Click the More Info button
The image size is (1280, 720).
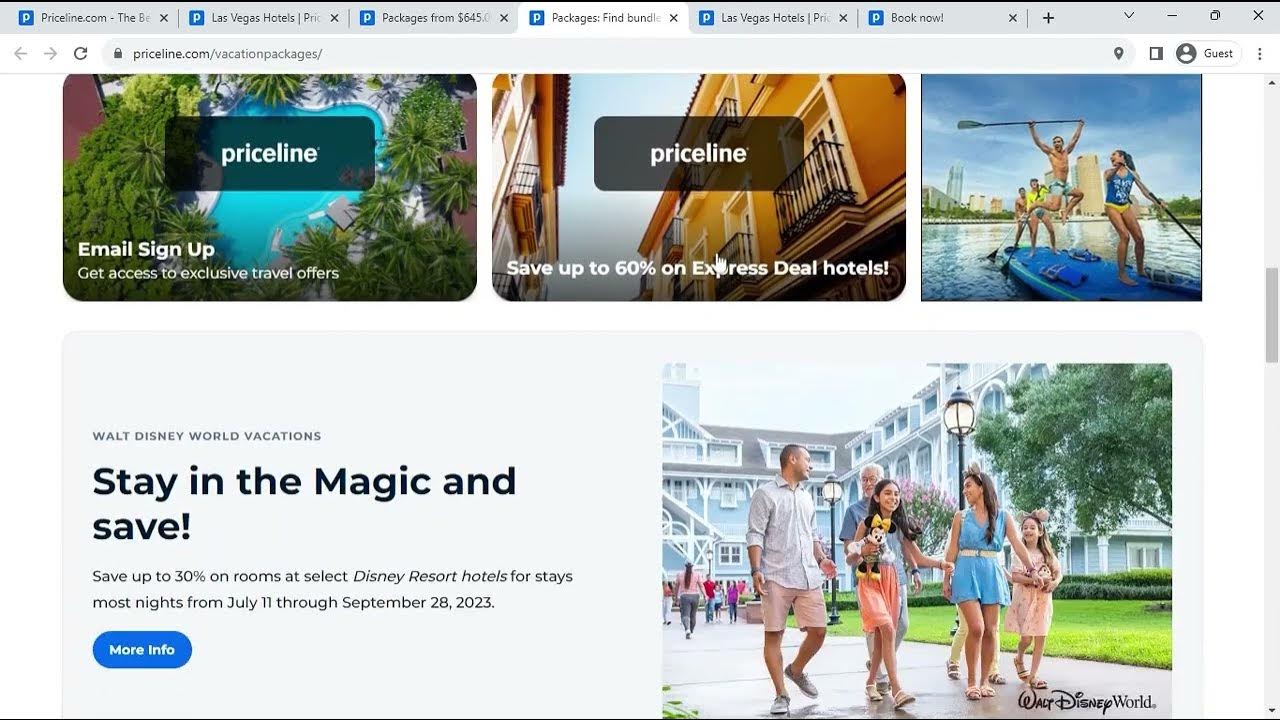[142, 650]
